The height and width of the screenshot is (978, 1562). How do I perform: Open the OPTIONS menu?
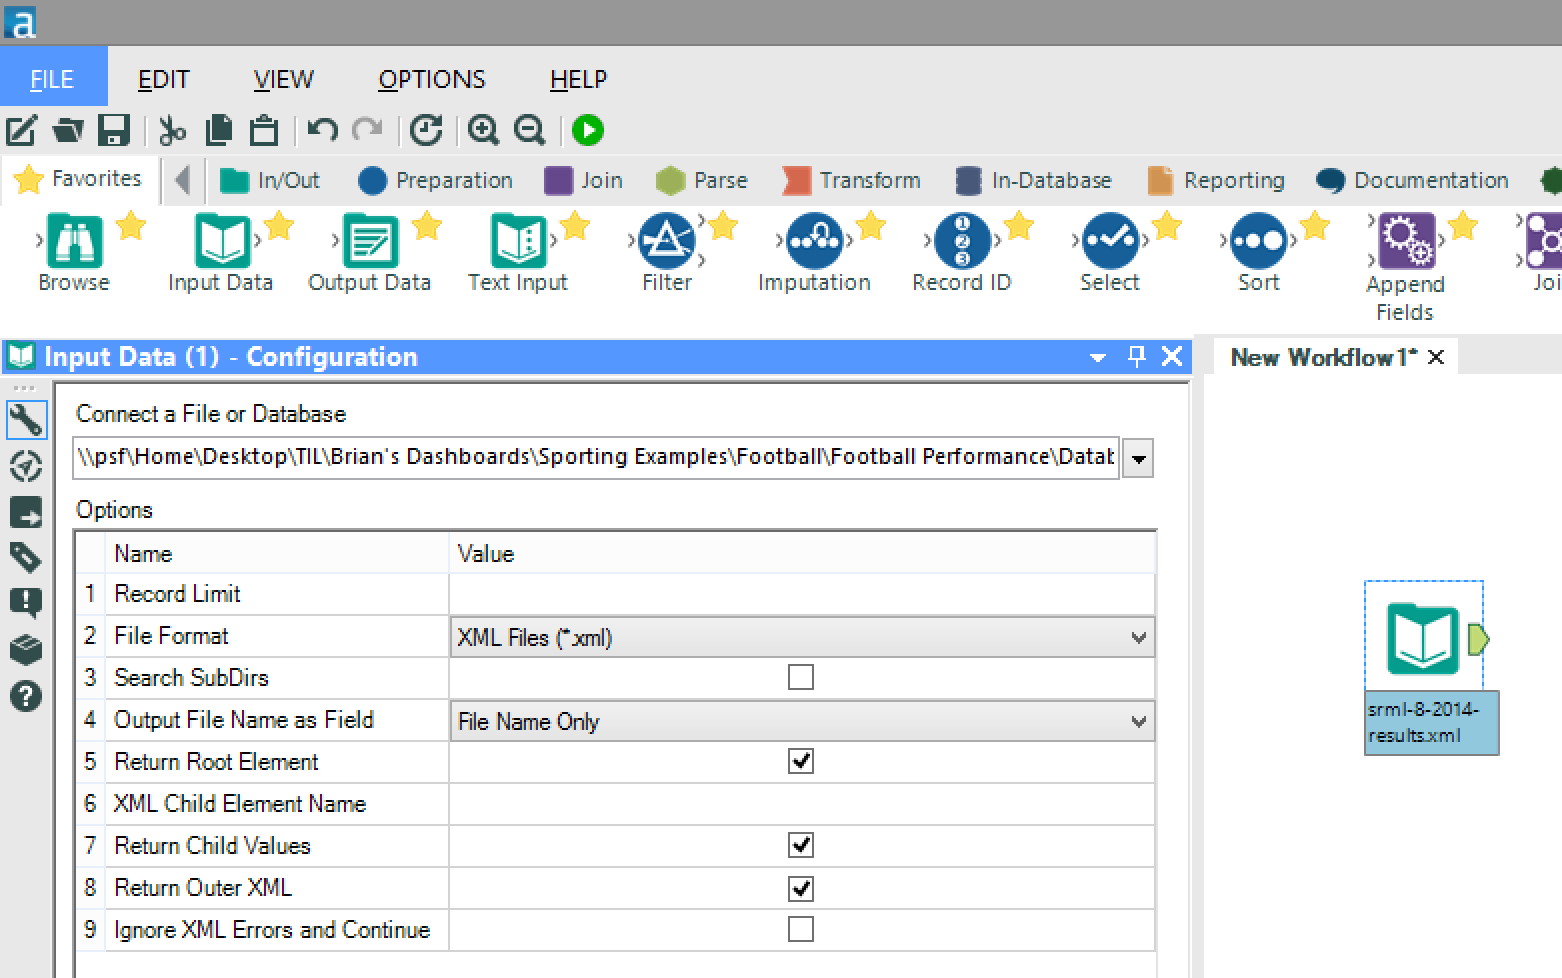(432, 79)
